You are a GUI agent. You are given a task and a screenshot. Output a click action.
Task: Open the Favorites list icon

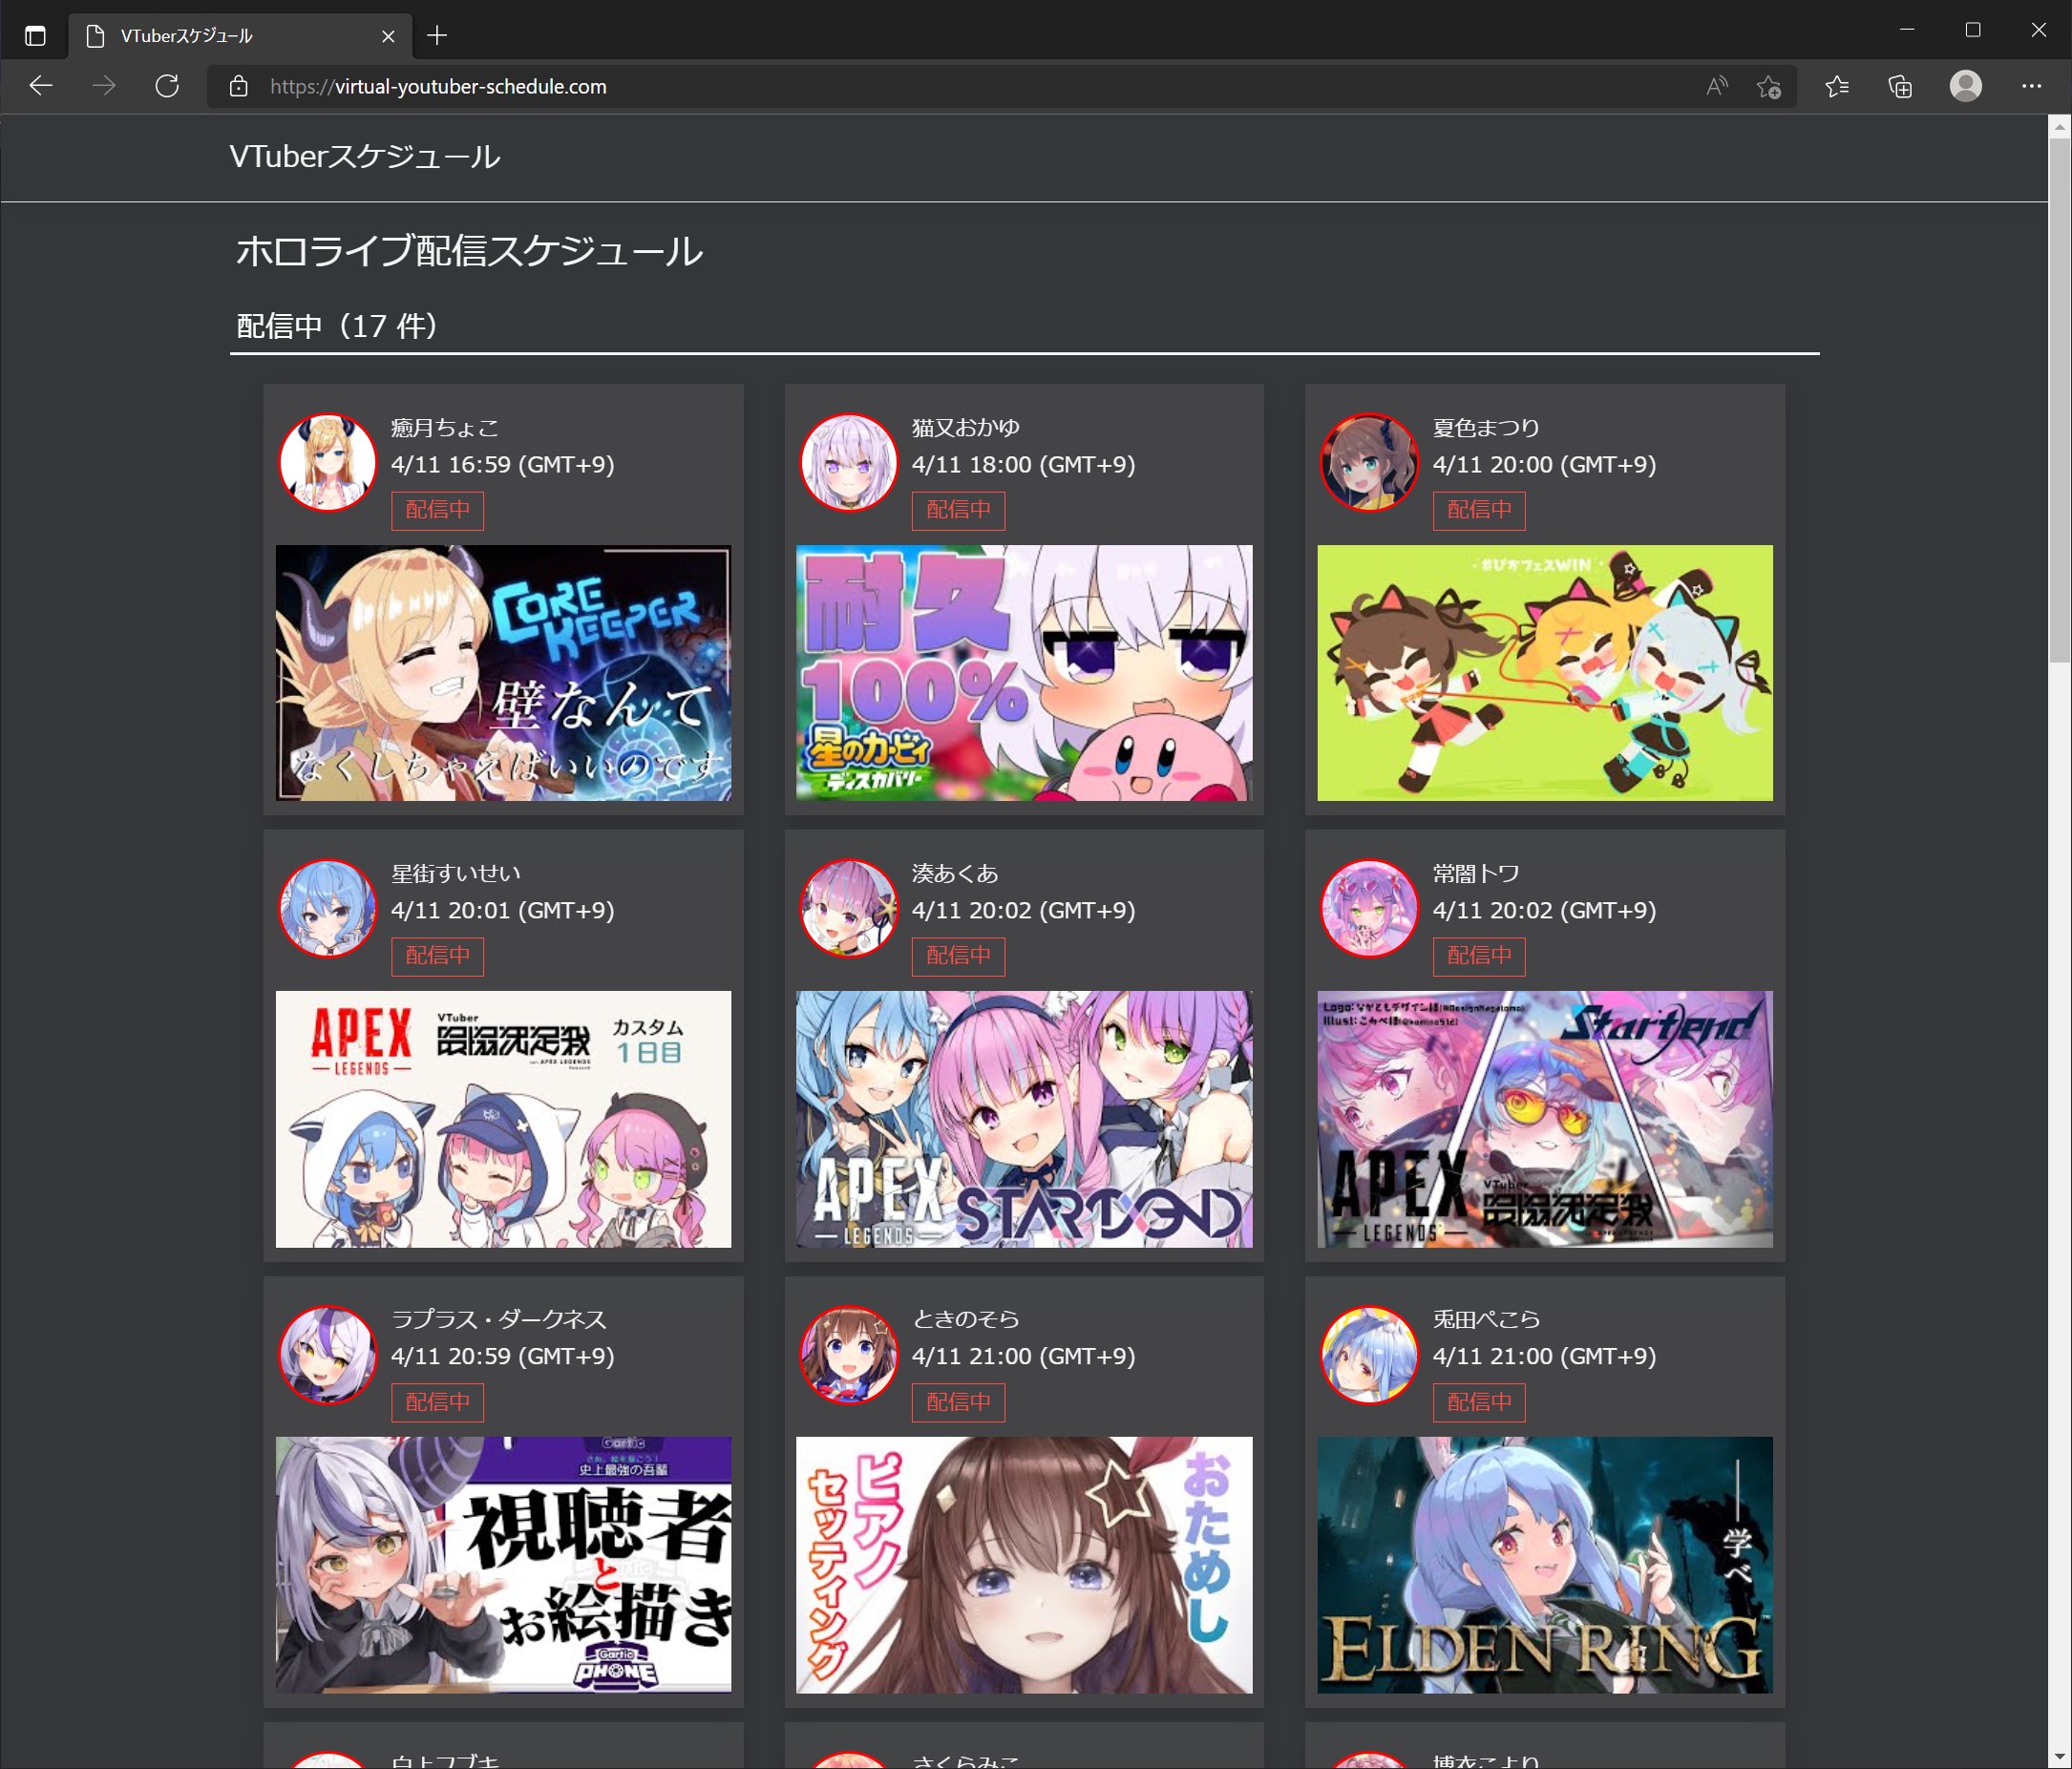(1837, 87)
